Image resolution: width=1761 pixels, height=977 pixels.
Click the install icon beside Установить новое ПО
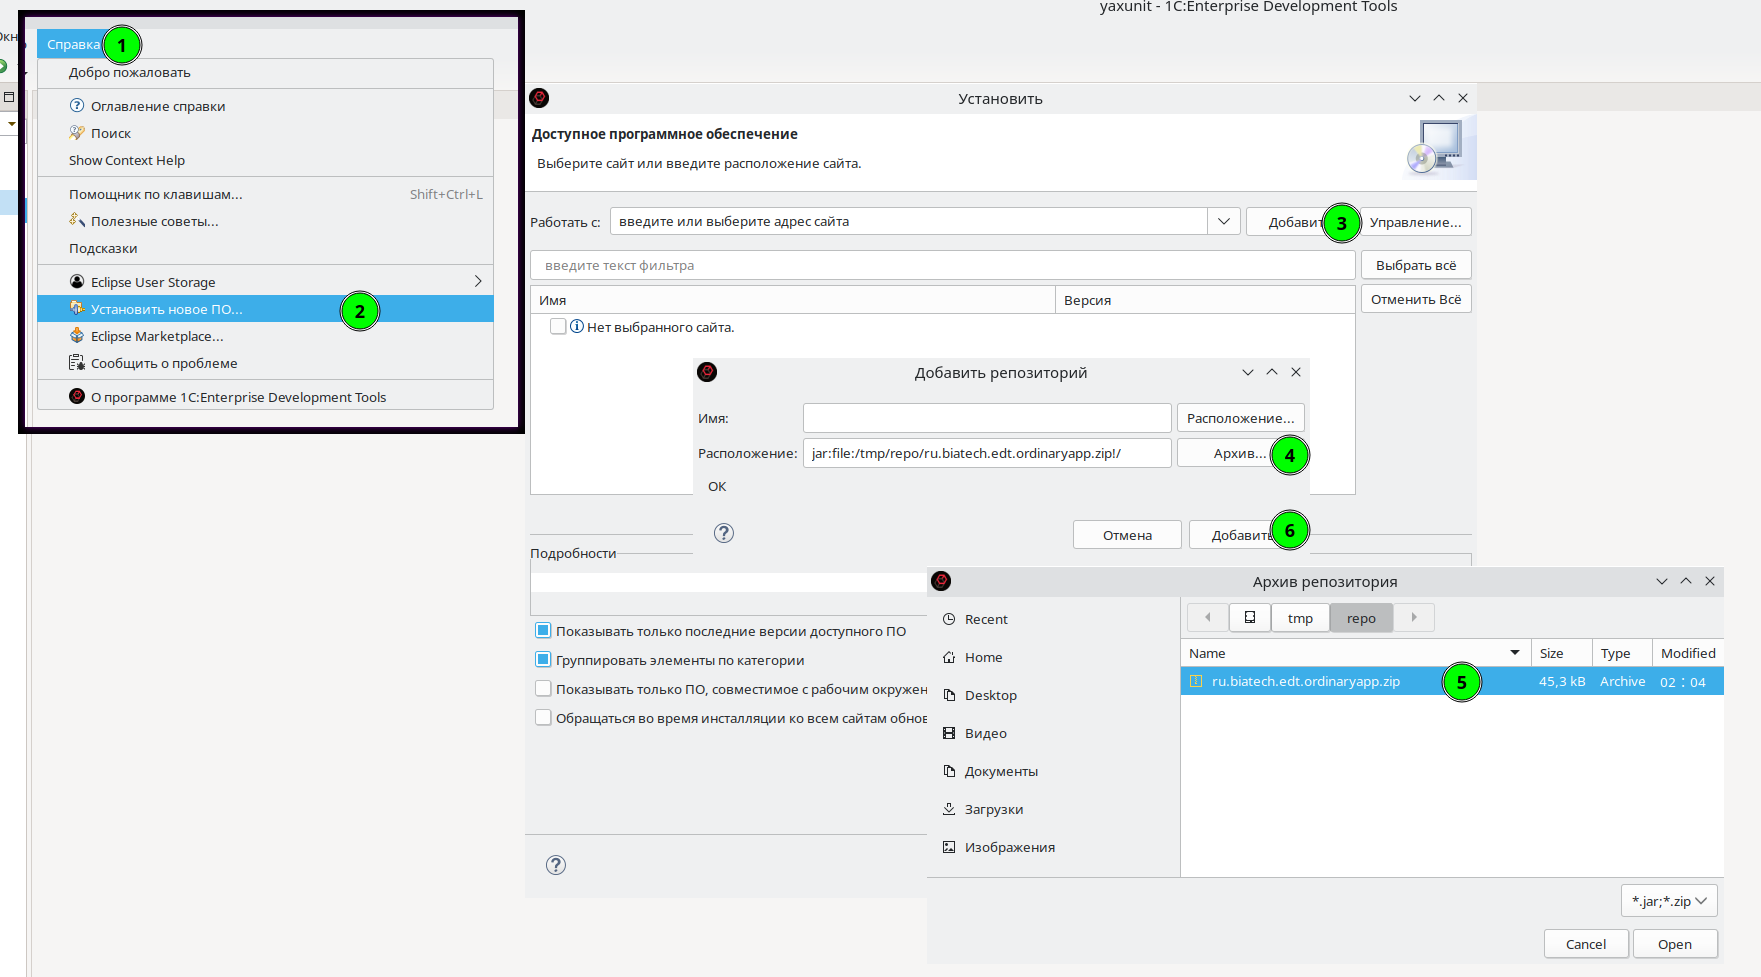click(77, 308)
